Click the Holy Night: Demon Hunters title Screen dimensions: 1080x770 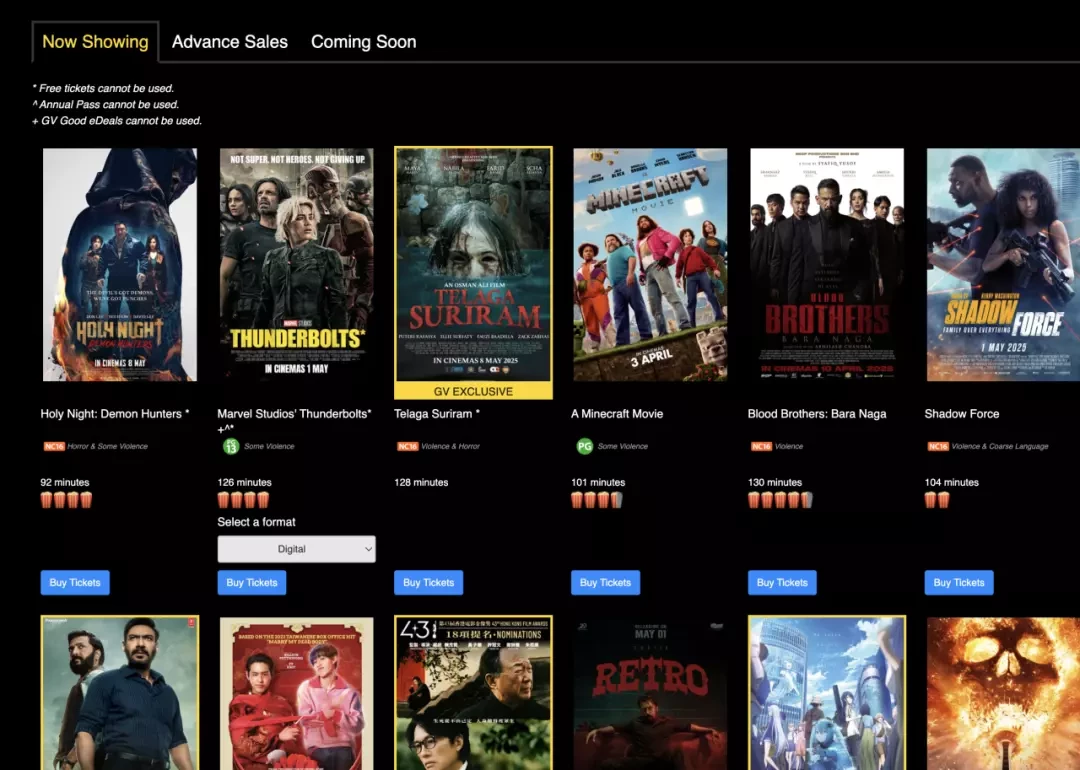pos(114,414)
